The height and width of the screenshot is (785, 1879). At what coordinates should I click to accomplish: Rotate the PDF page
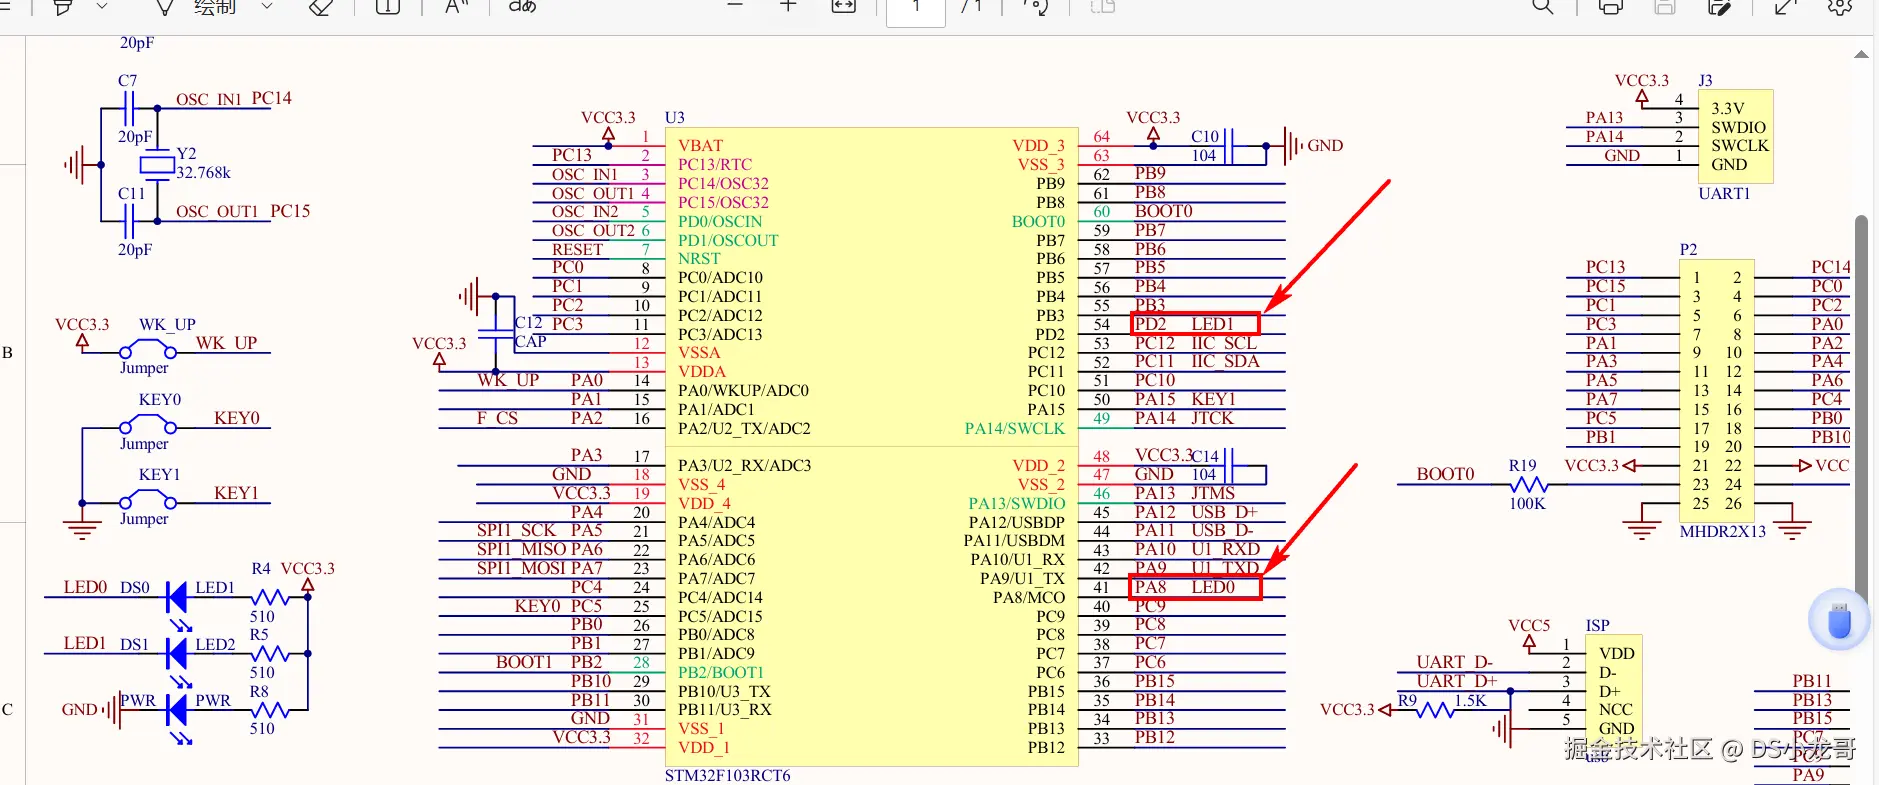(x=1036, y=7)
